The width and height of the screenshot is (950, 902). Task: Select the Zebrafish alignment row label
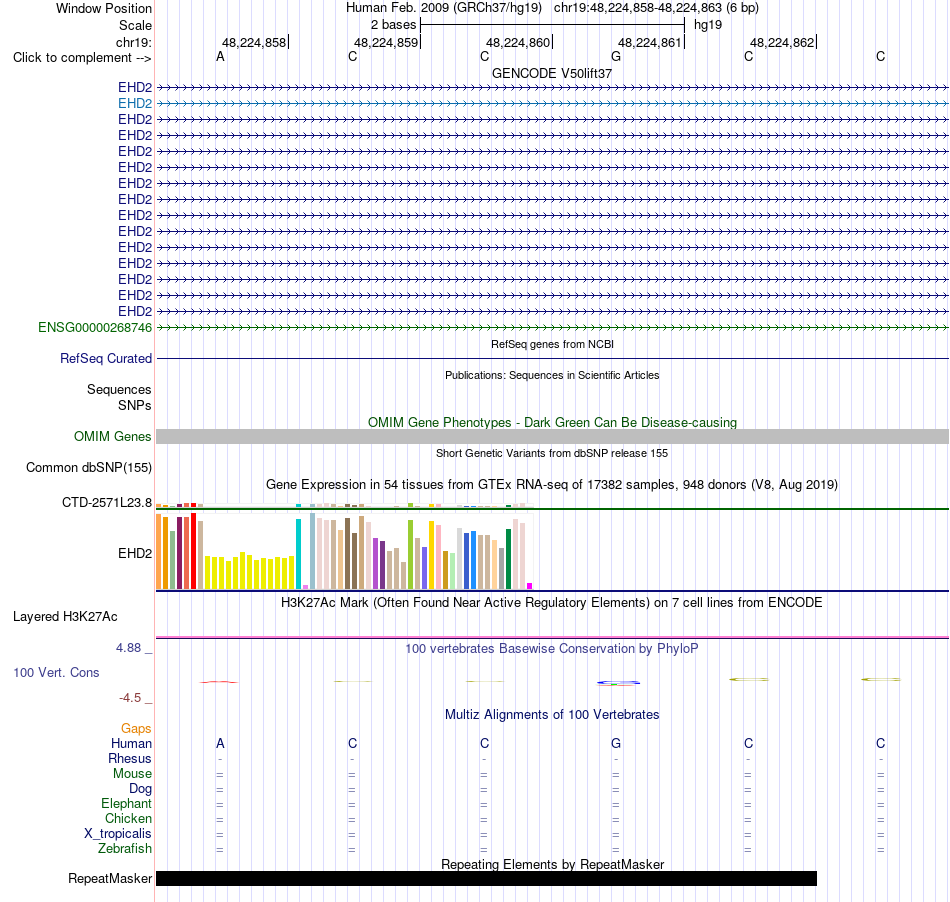pos(125,849)
